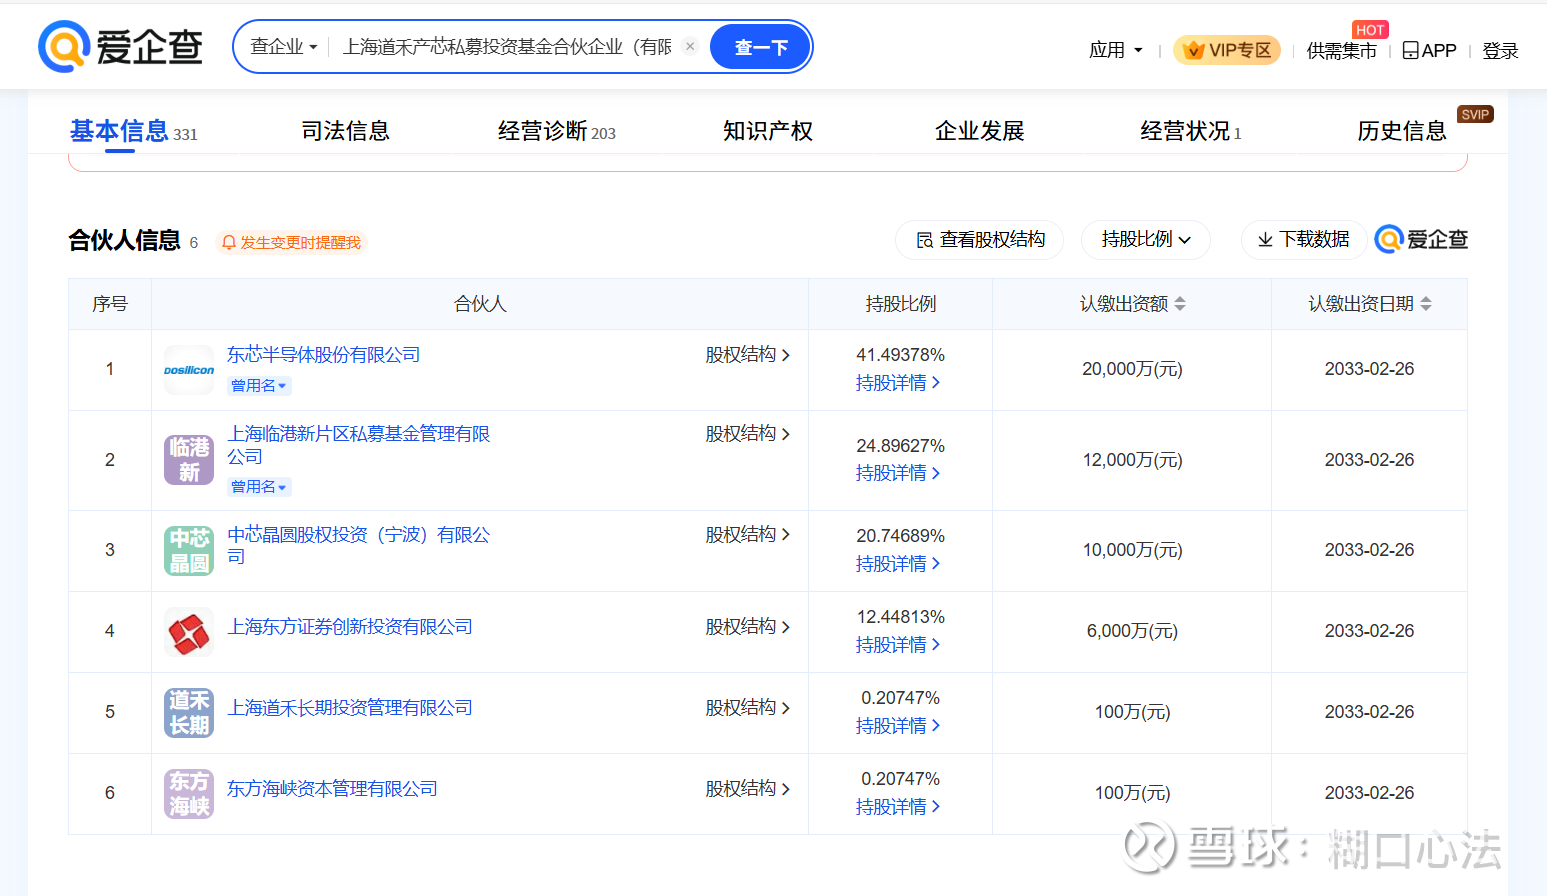Viewport: 1547px width, 896px height.
Task: Open the 查企业 search type dropdown
Action: coord(283,47)
